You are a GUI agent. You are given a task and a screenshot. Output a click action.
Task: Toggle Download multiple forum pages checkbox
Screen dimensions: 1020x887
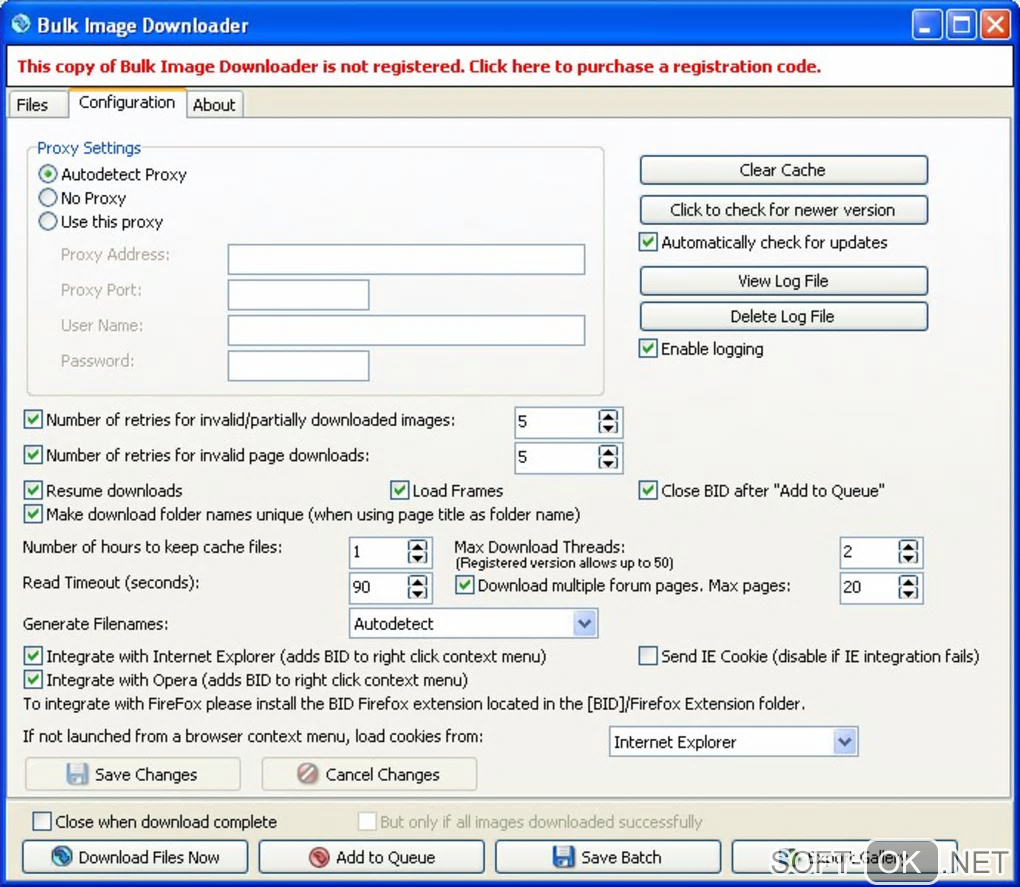(464, 585)
